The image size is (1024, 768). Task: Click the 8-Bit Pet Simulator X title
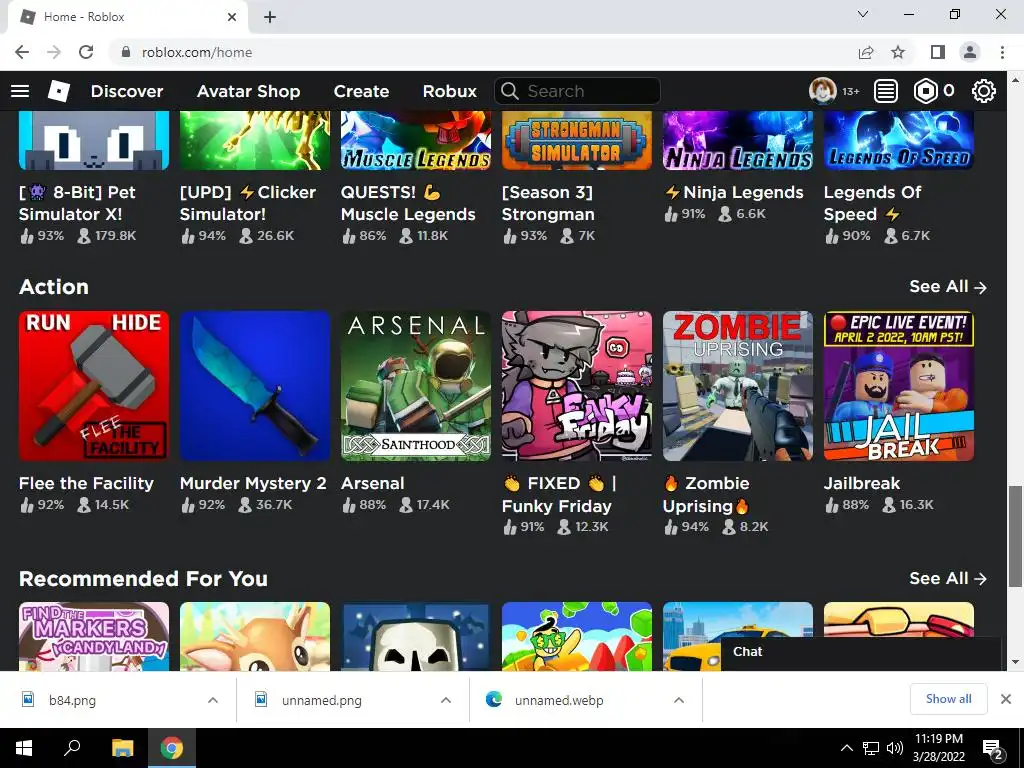click(77, 203)
